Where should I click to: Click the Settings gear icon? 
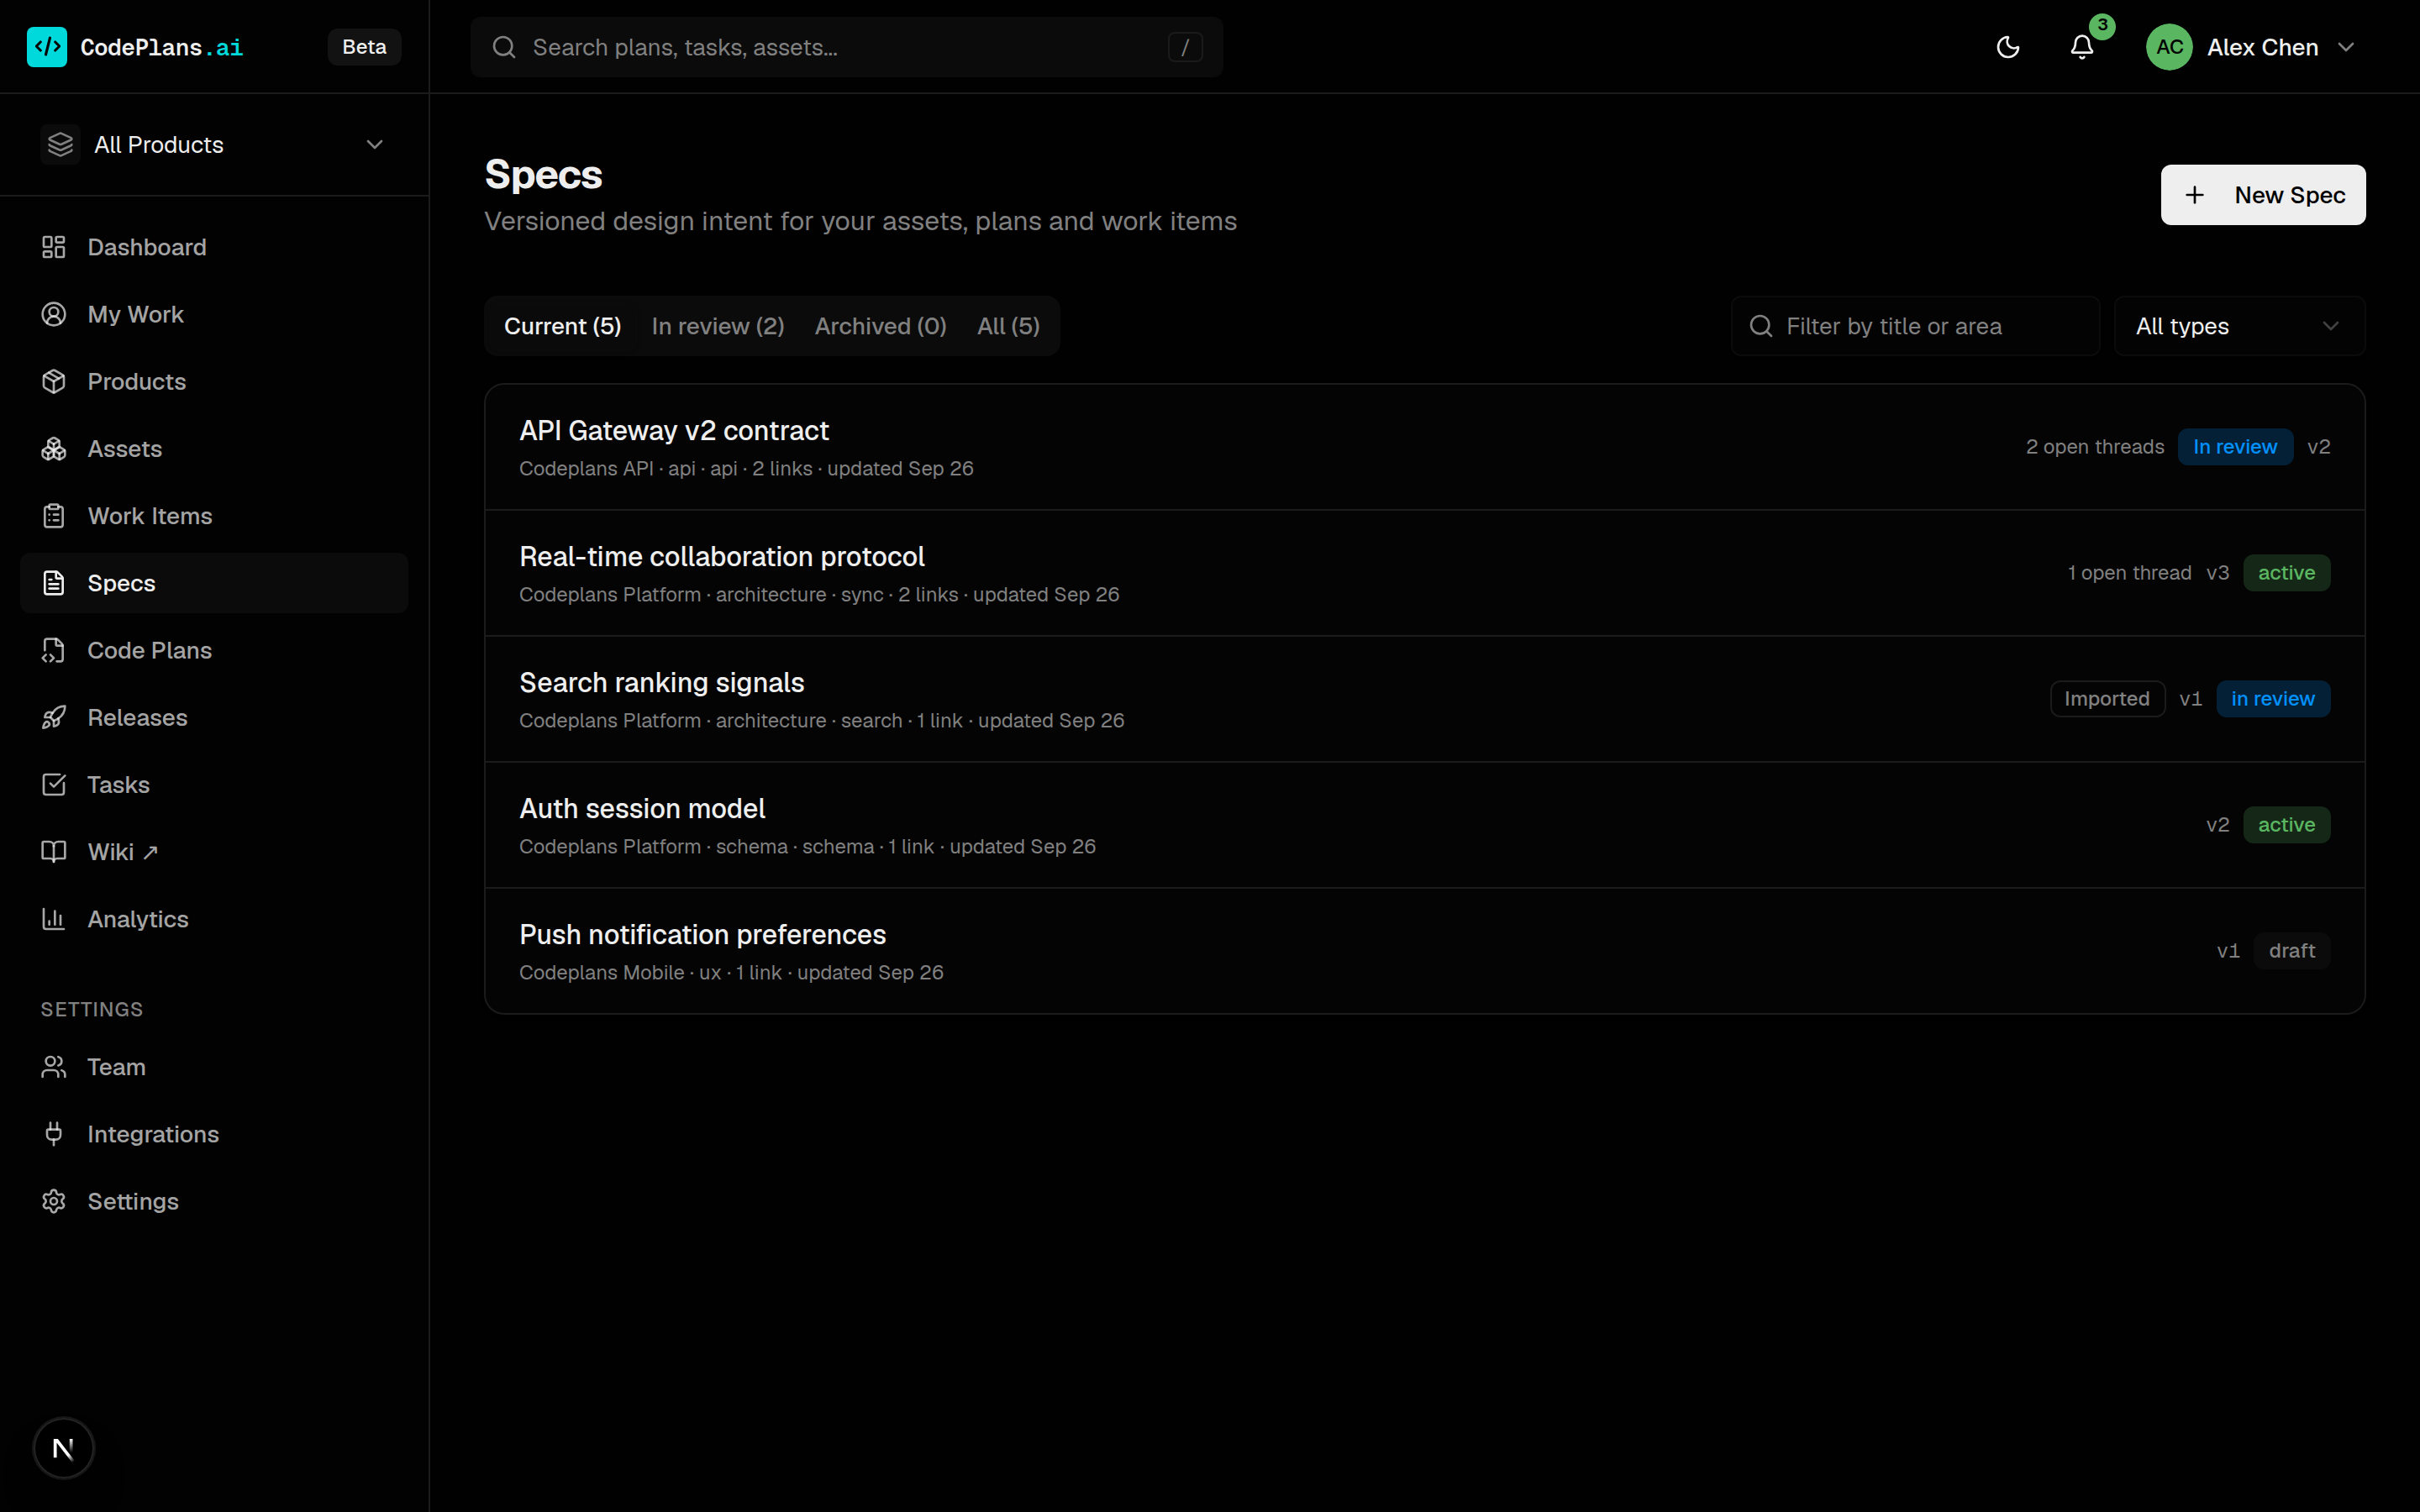point(54,1201)
